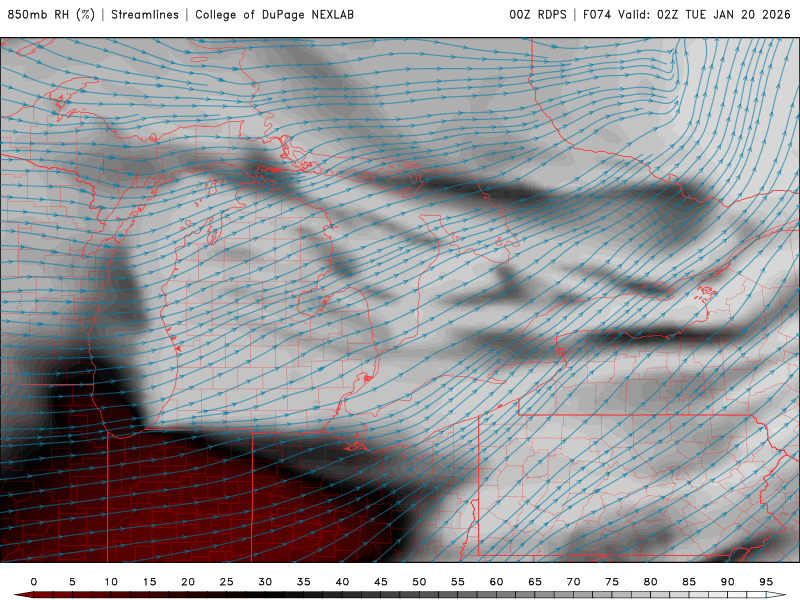Click the colorbar label '60'
The width and height of the screenshot is (800, 600).
[496, 582]
